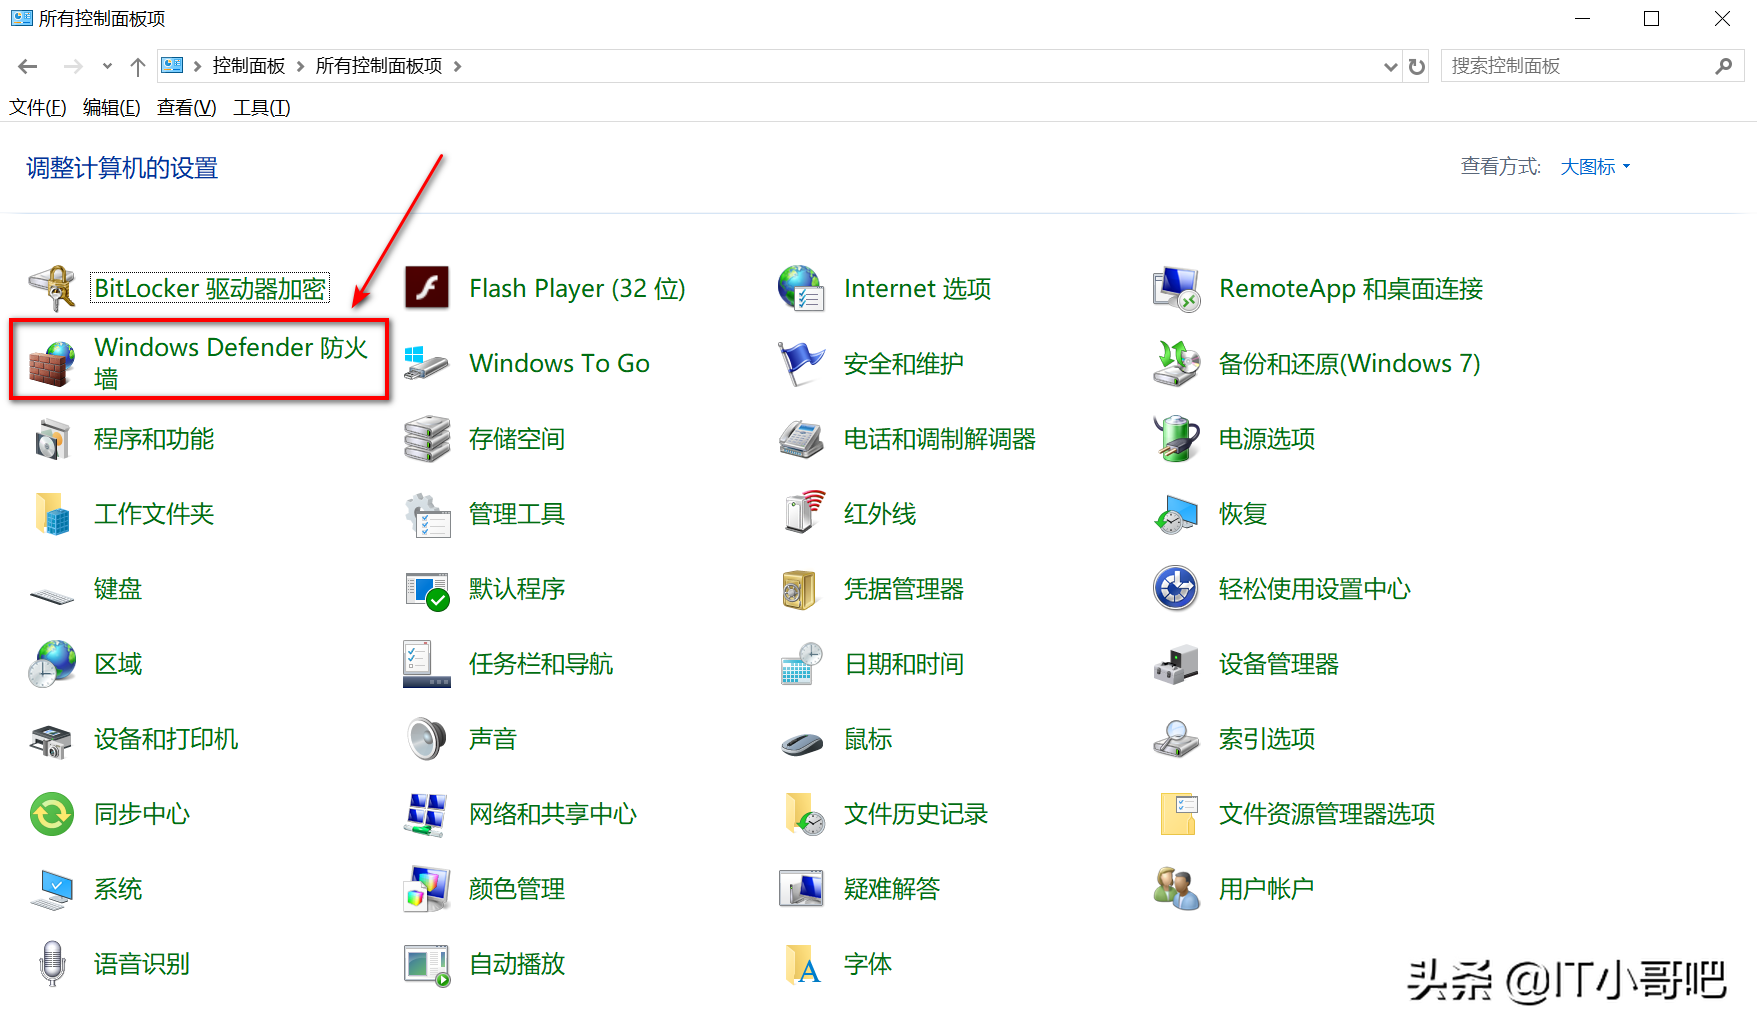Open 颜色管理 settings

pos(517,888)
